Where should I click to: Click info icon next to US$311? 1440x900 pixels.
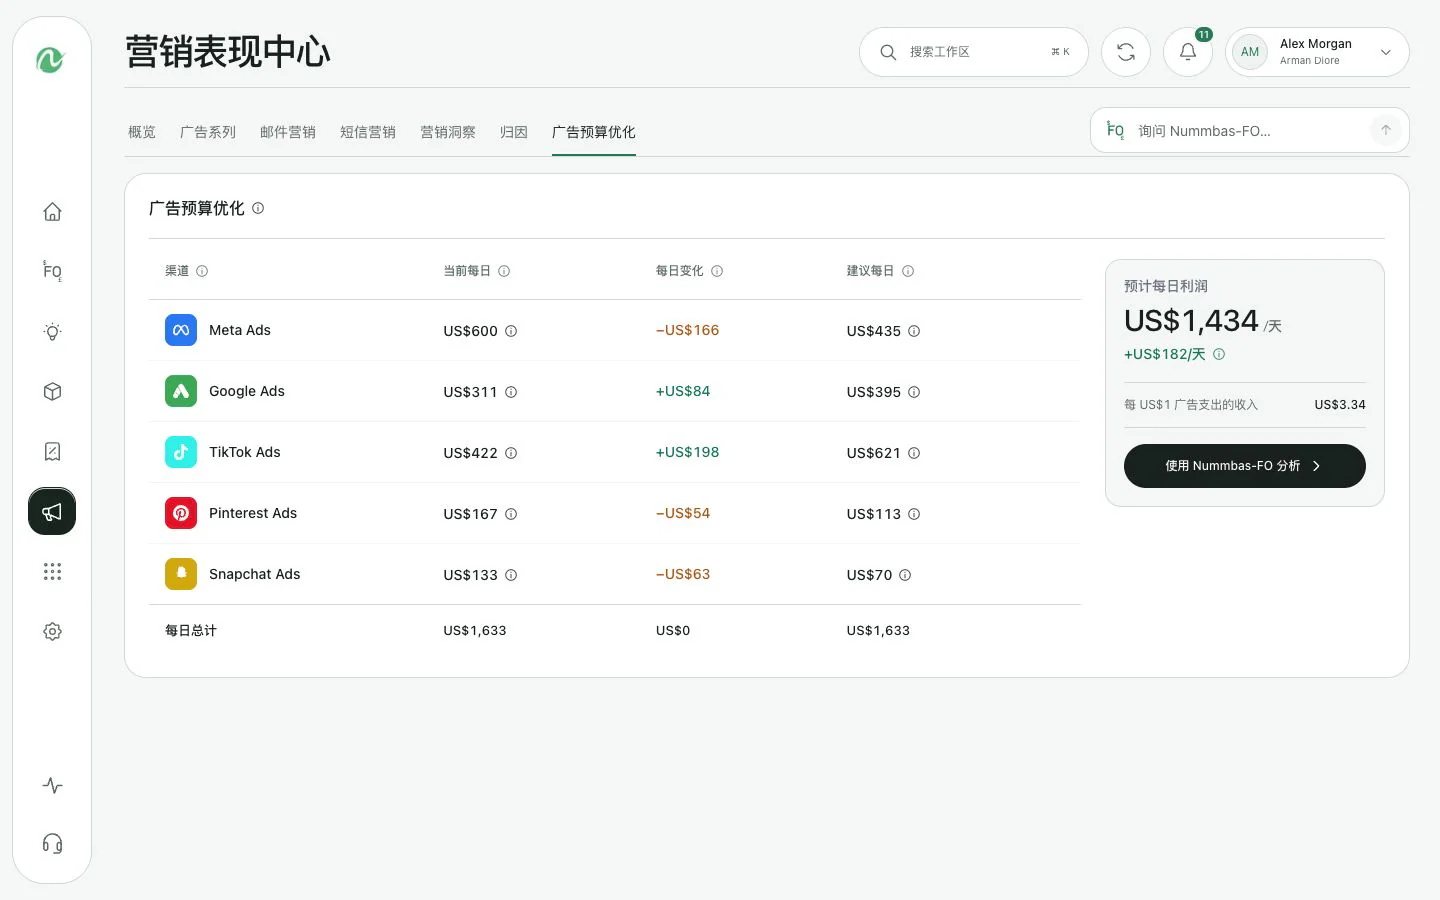click(511, 392)
